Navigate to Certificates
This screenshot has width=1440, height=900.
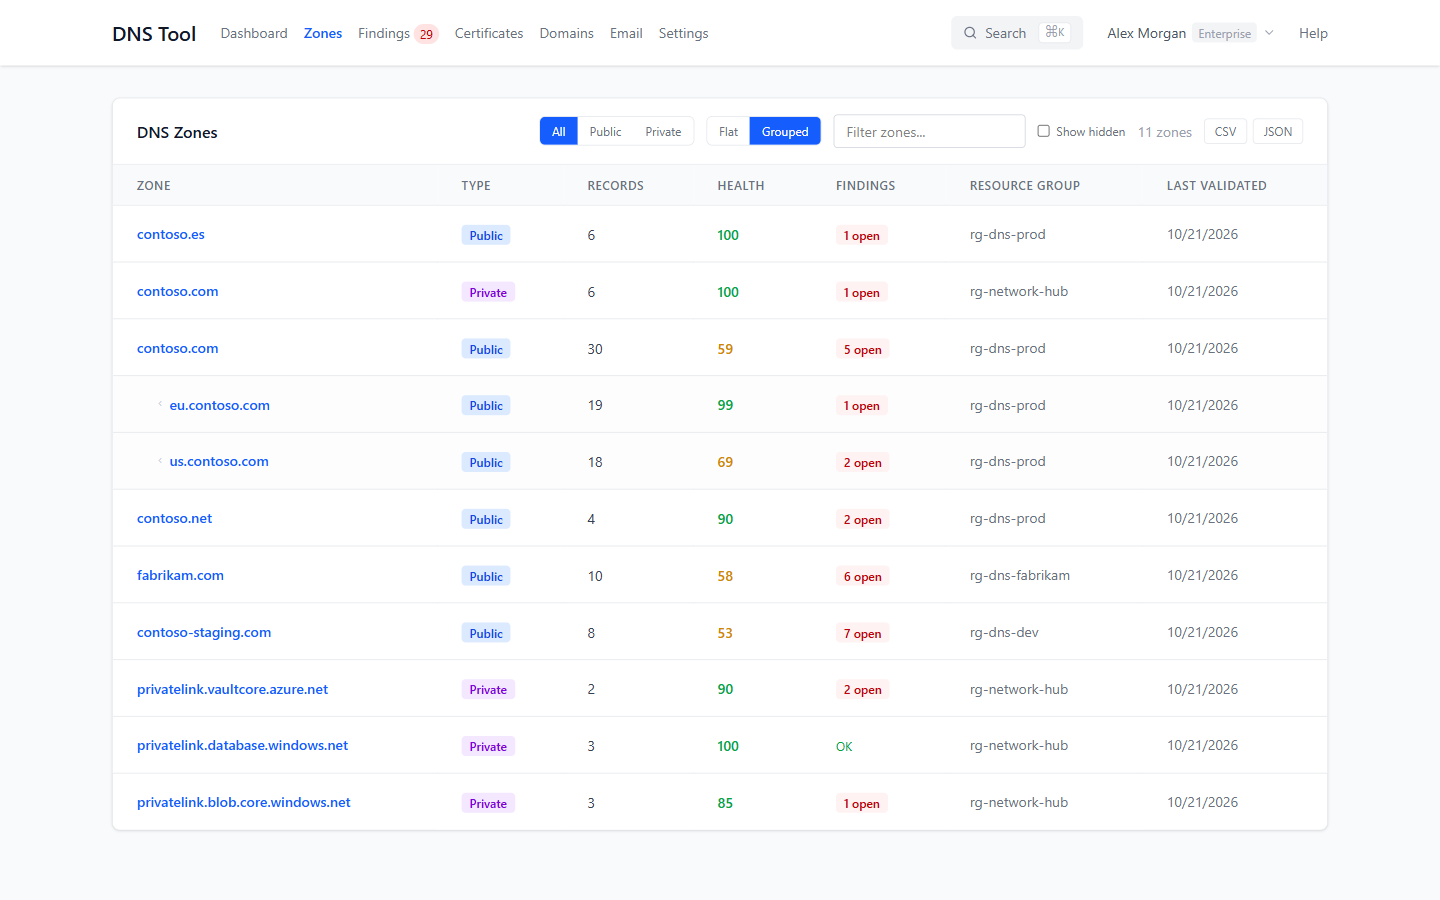coord(489,33)
